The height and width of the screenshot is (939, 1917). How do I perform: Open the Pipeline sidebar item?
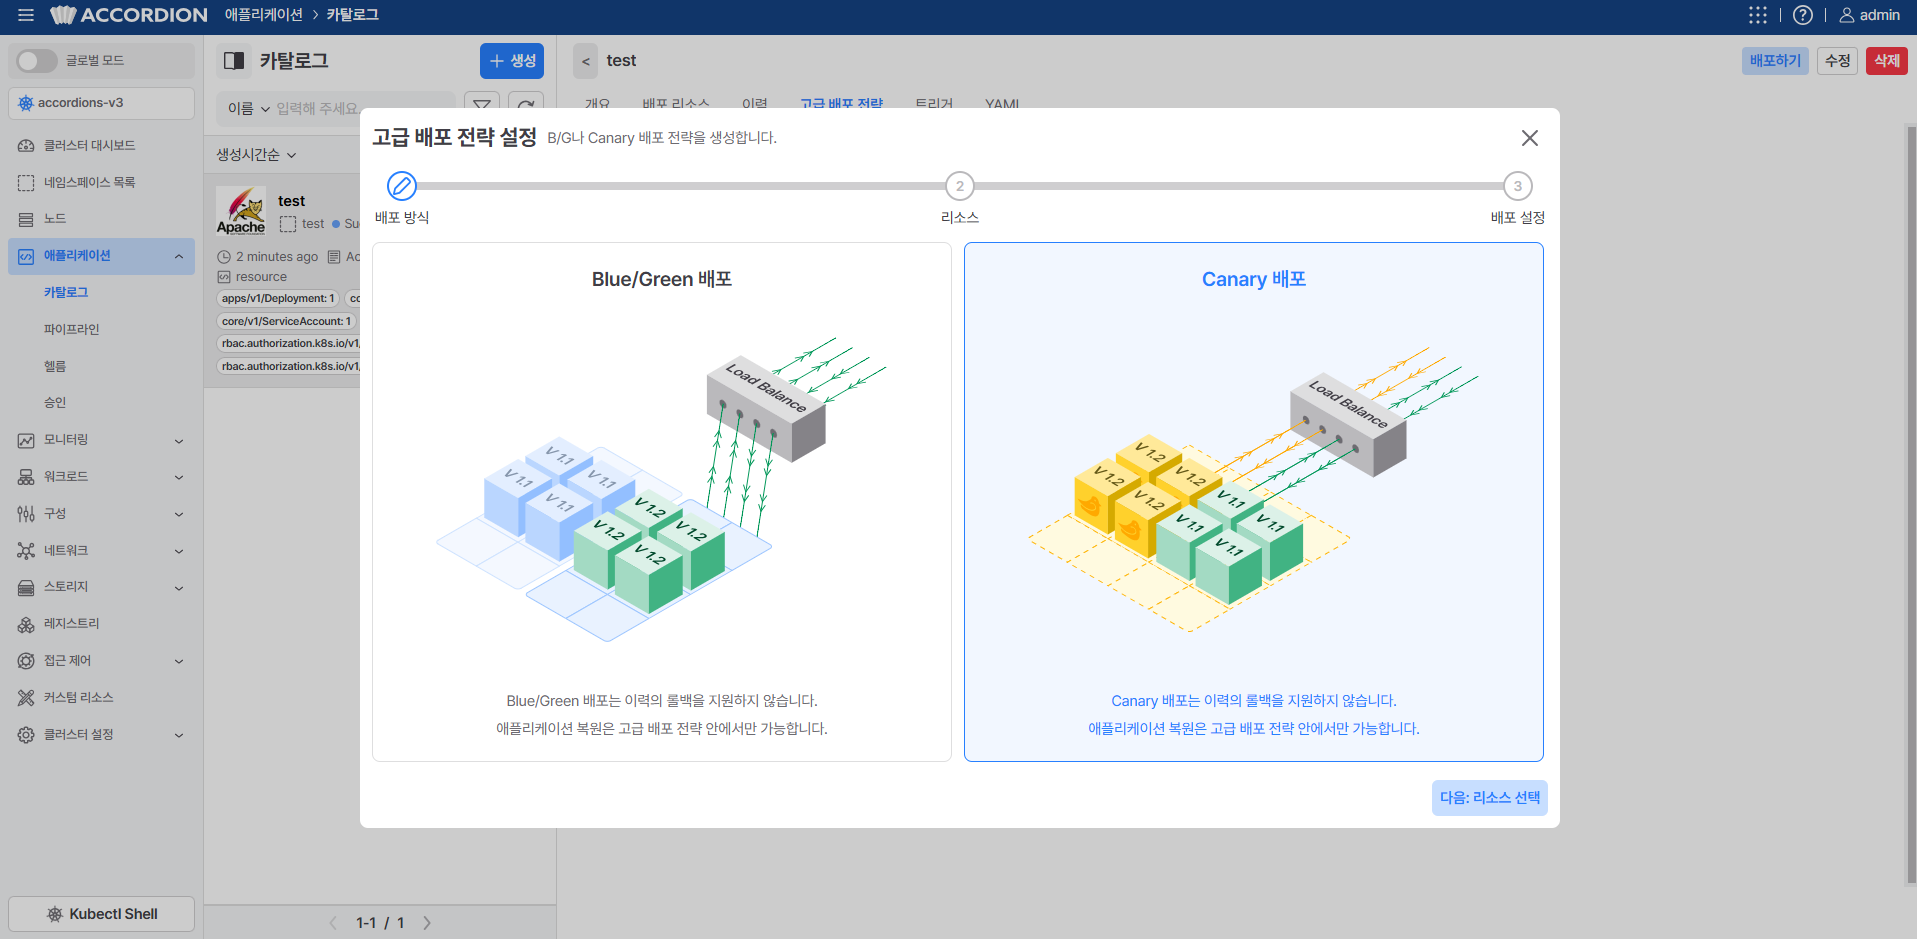tap(72, 330)
